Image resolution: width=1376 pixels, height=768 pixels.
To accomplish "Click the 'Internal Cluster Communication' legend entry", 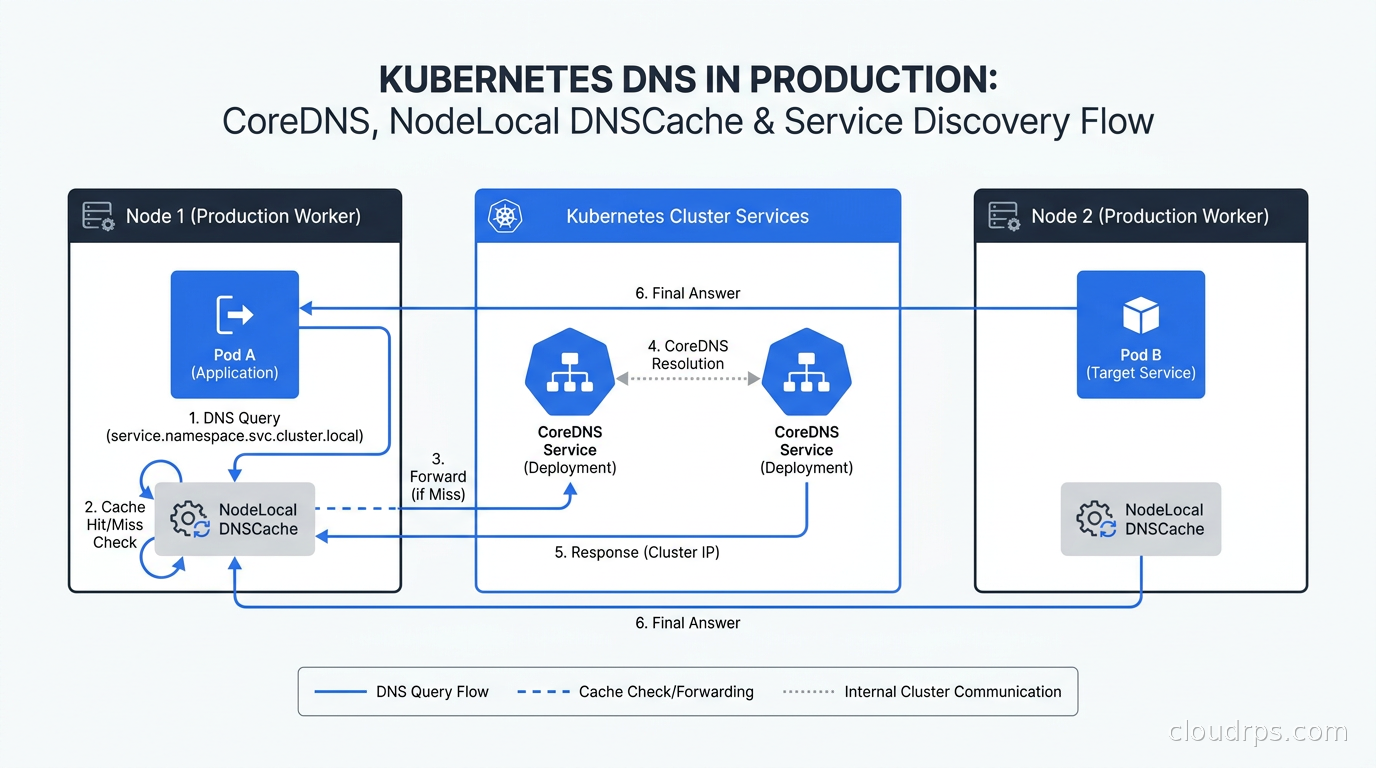I will [x=922, y=691].
